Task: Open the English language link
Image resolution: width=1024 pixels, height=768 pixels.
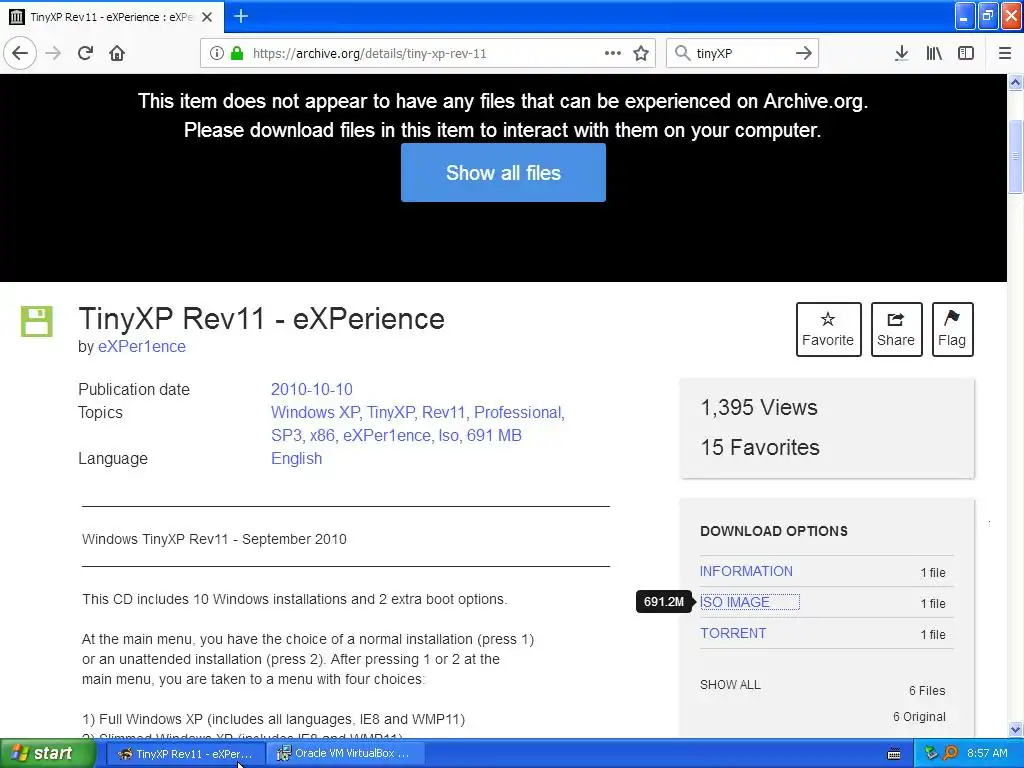Action: [x=296, y=458]
